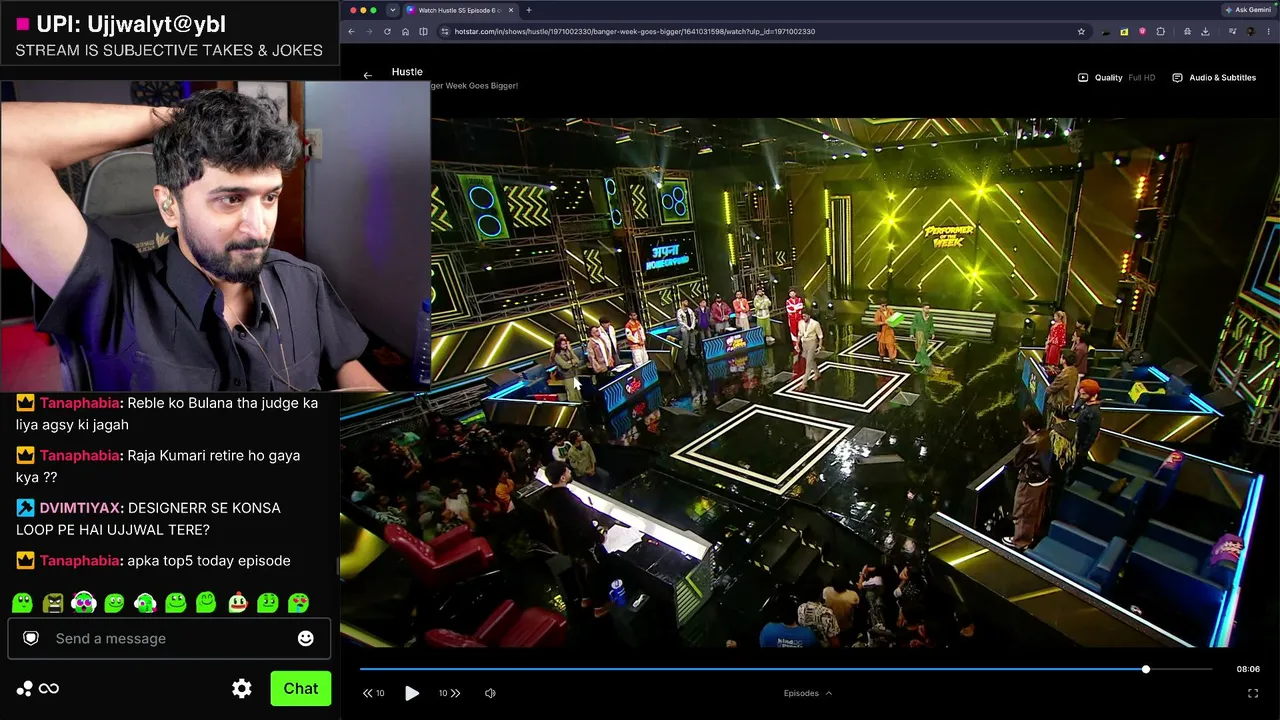1280x720 pixels.
Task: Click the browser forward button
Action: coord(369,31)
